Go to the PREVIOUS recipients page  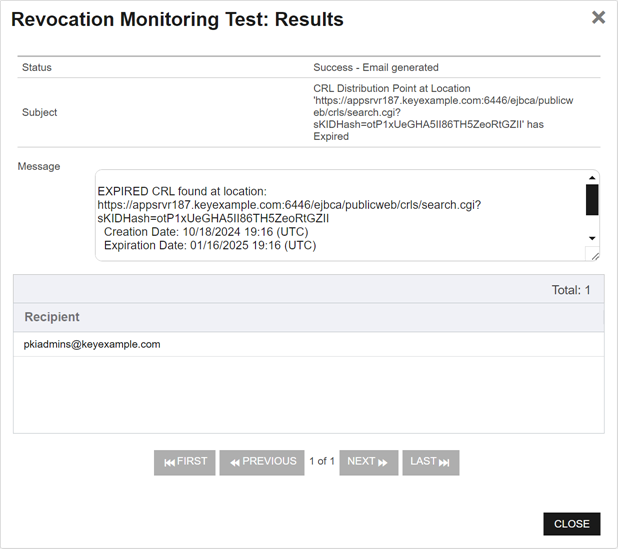pos(262,462)
